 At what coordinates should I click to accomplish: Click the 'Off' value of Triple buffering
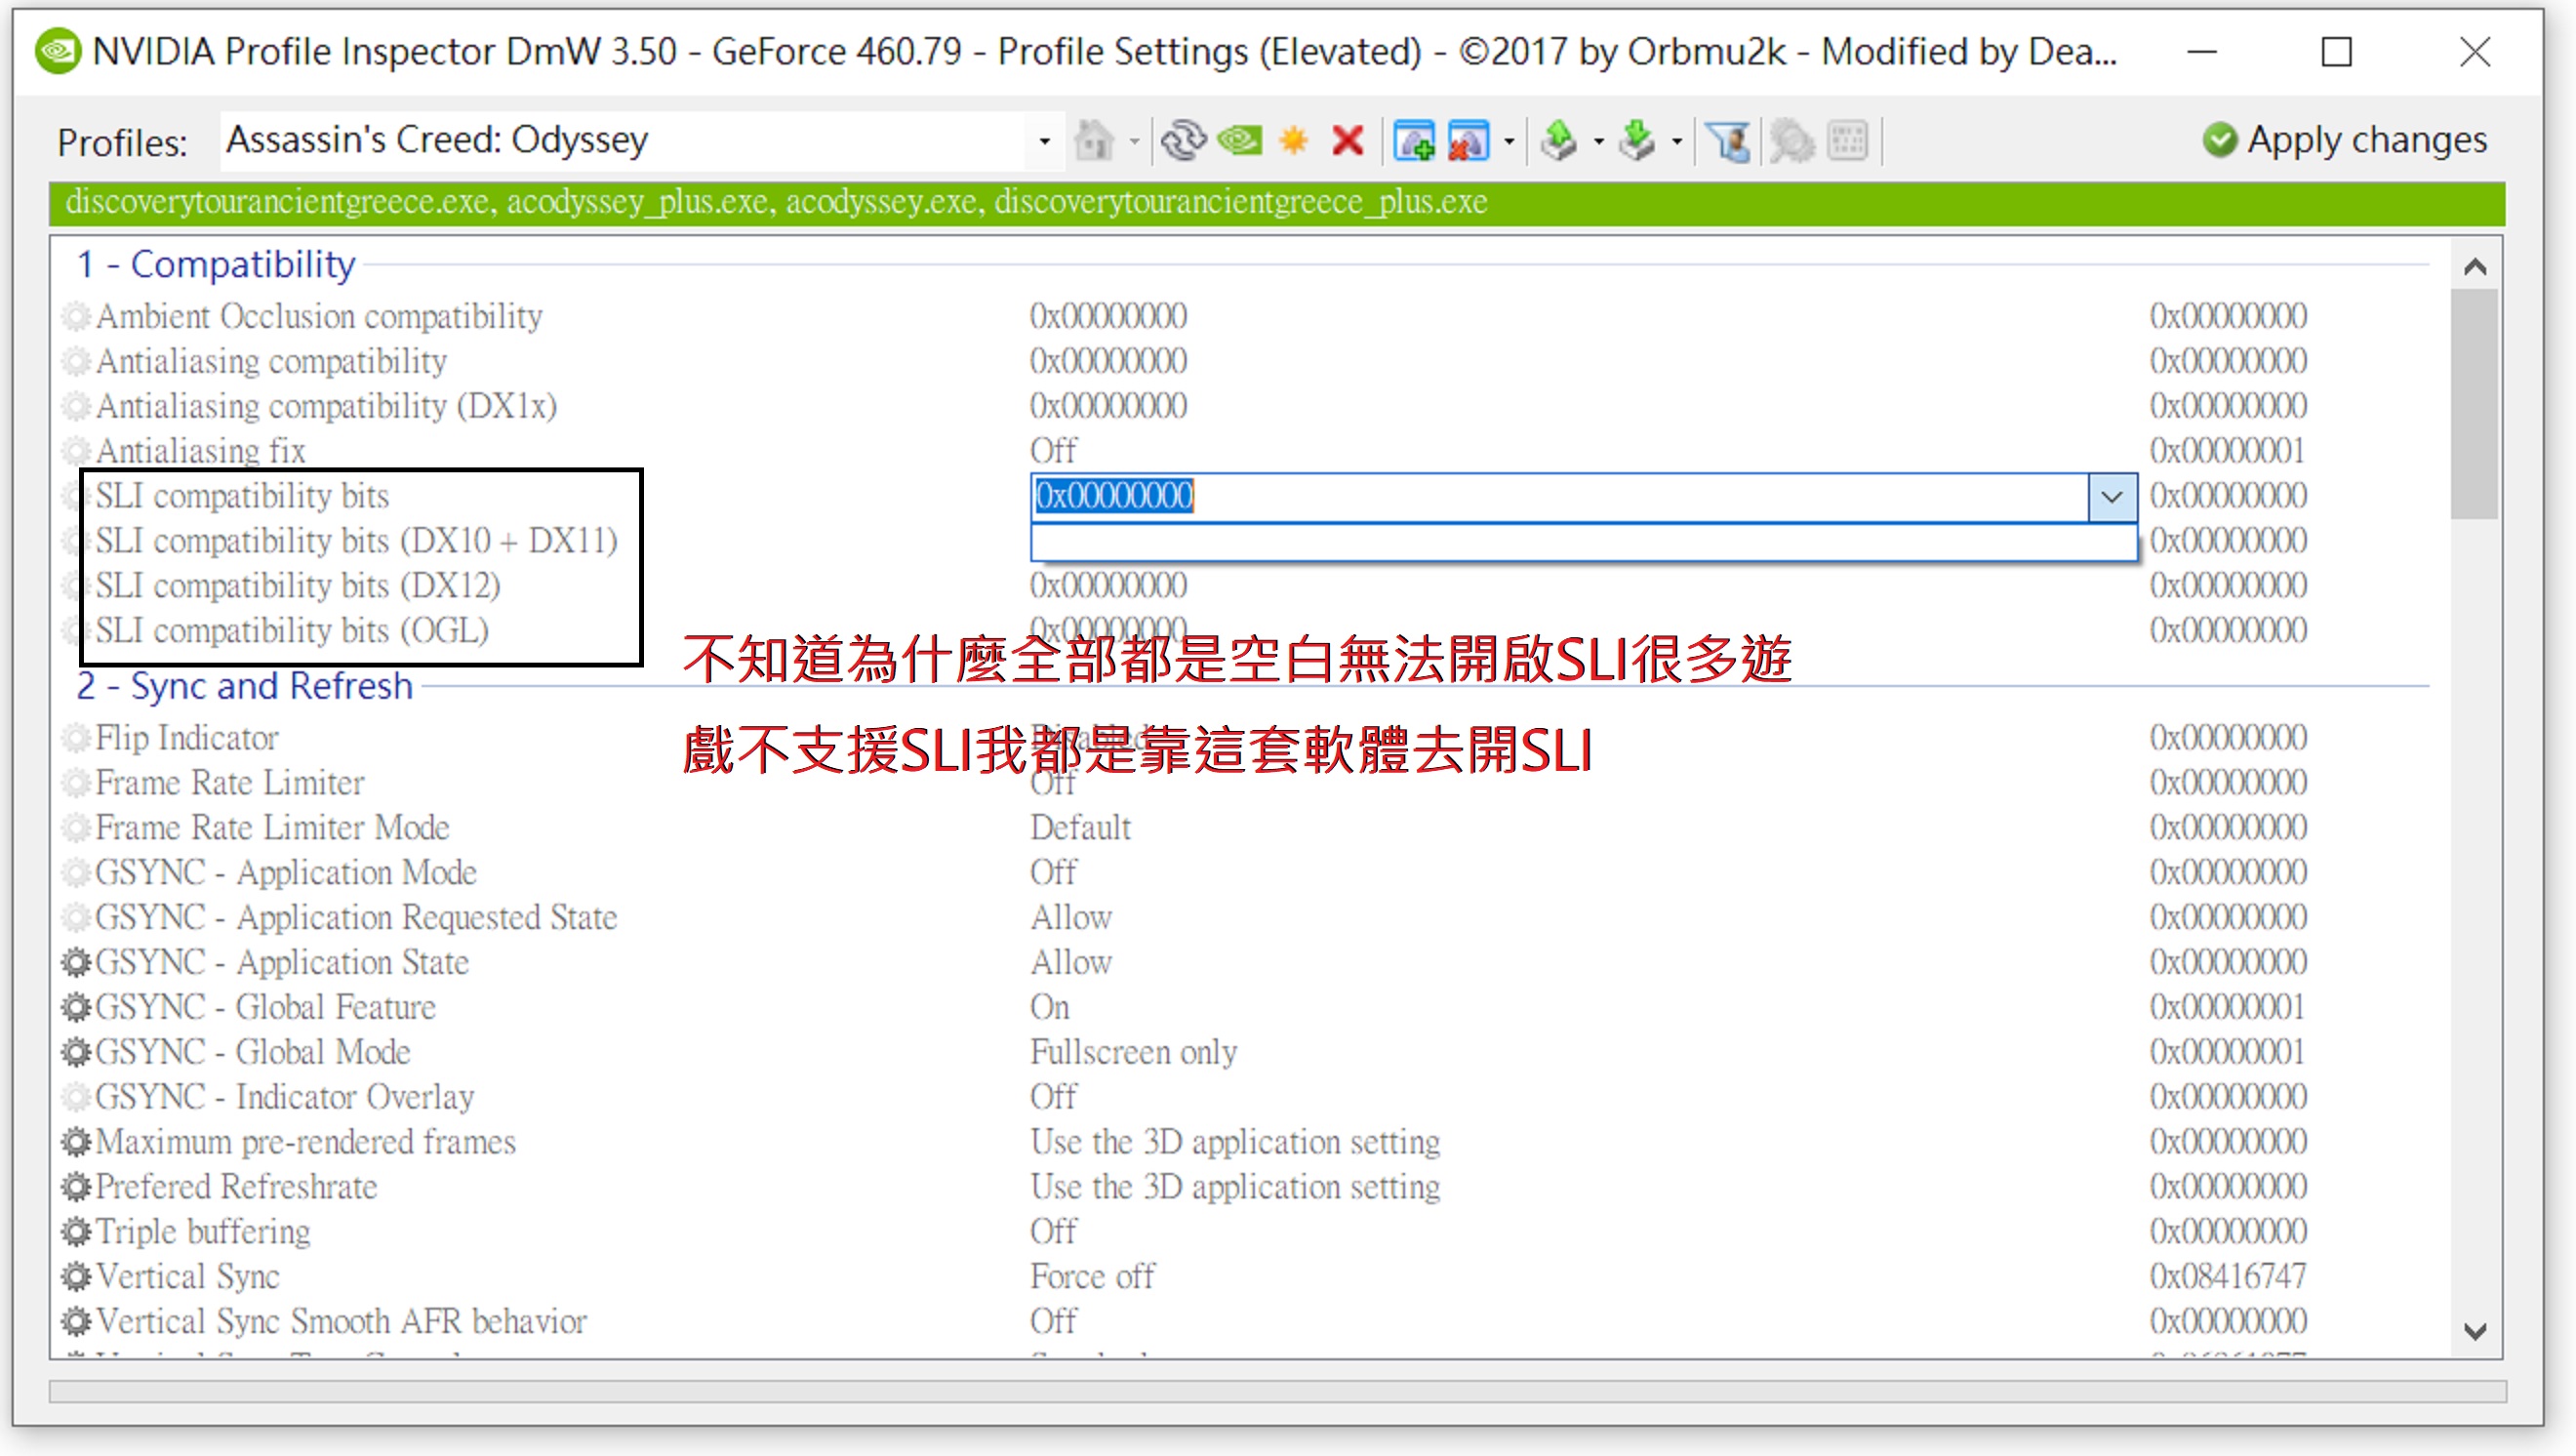coord(1053,1232)
